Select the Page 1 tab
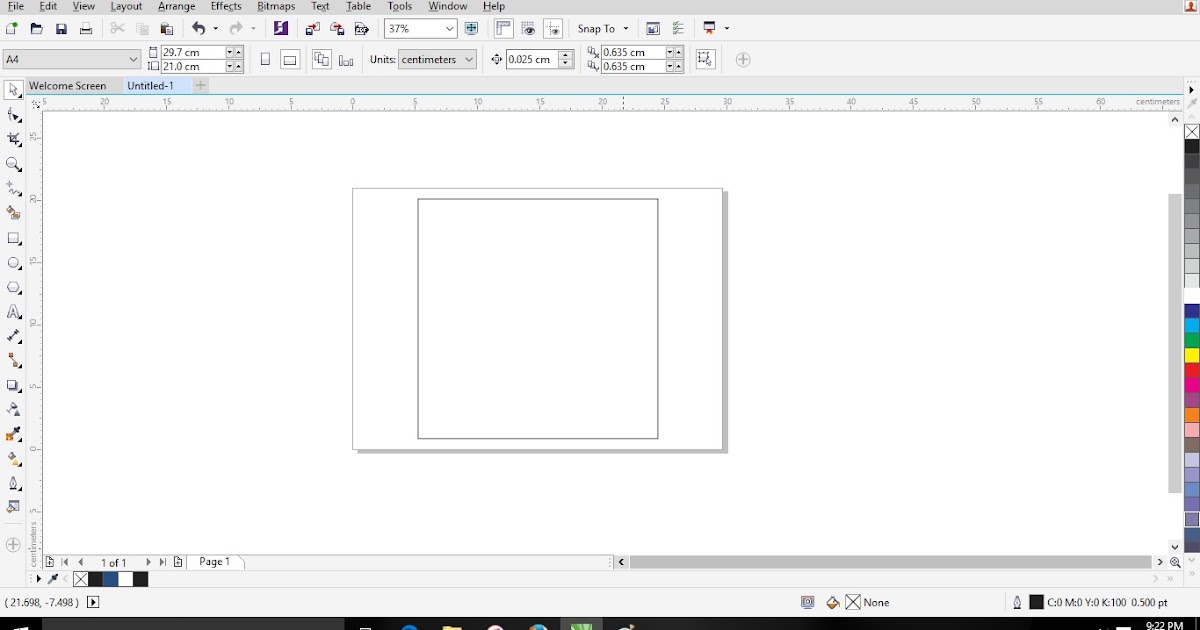The image size is (1200, 630). [215, 562]
